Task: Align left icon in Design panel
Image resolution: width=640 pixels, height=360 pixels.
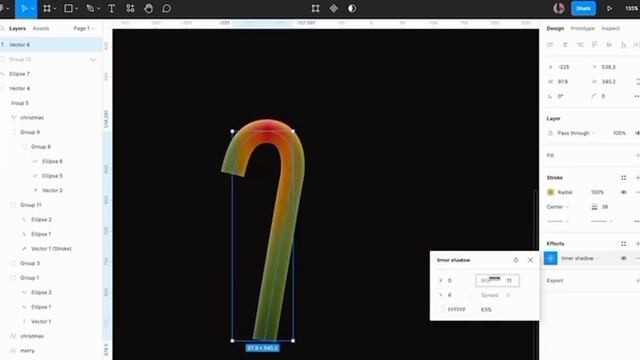Action: 550,45
